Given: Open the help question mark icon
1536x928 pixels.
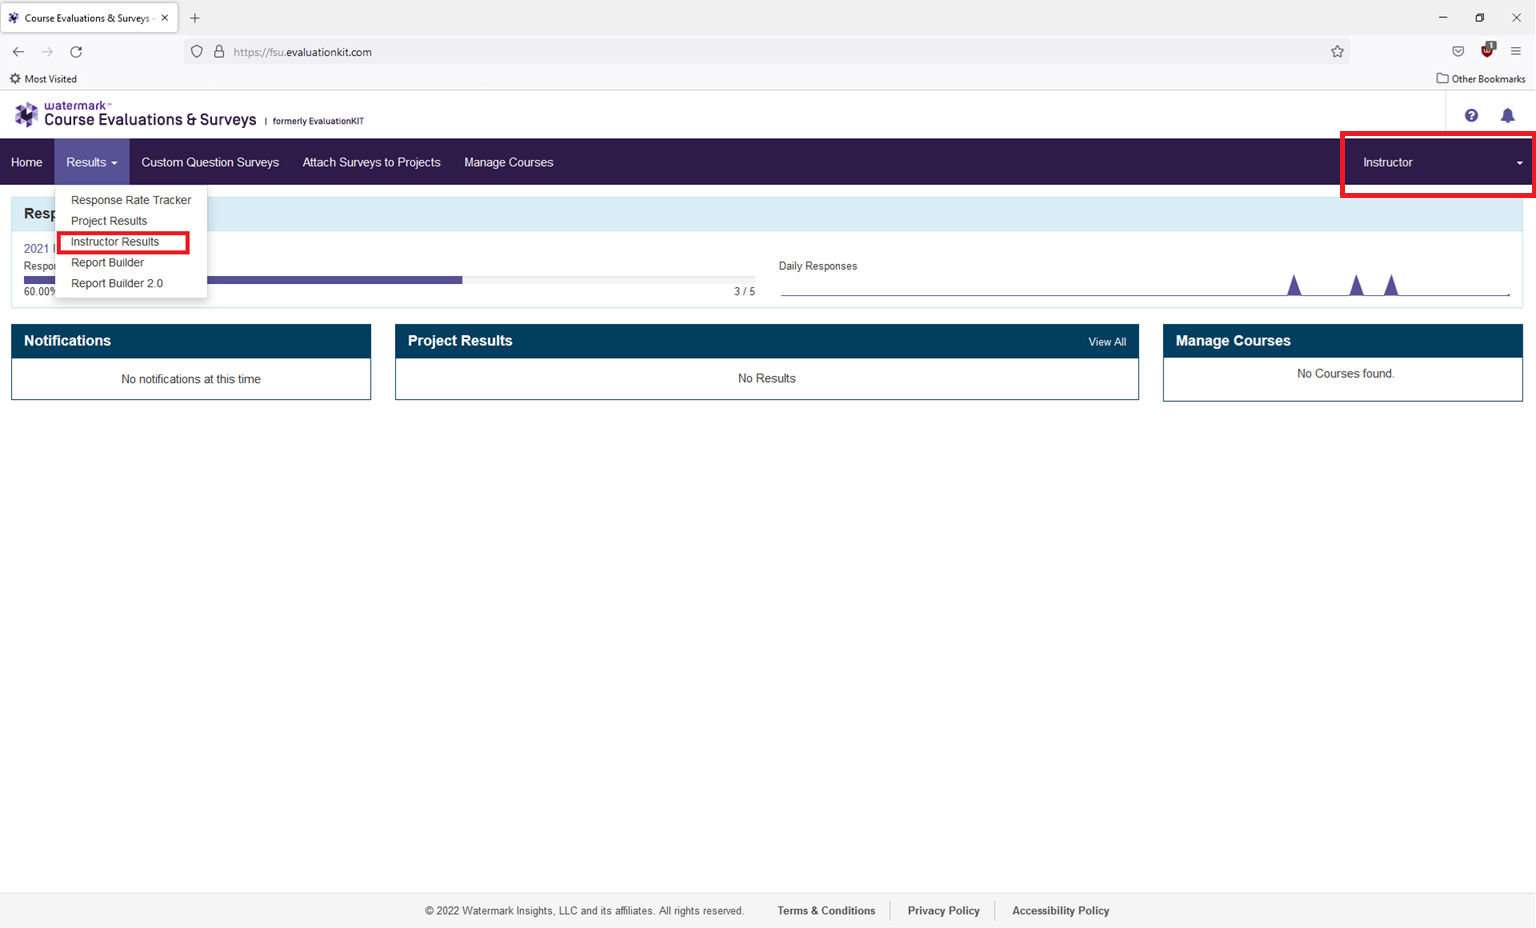Looking at the screenshot, I should tap(1471, 116).
